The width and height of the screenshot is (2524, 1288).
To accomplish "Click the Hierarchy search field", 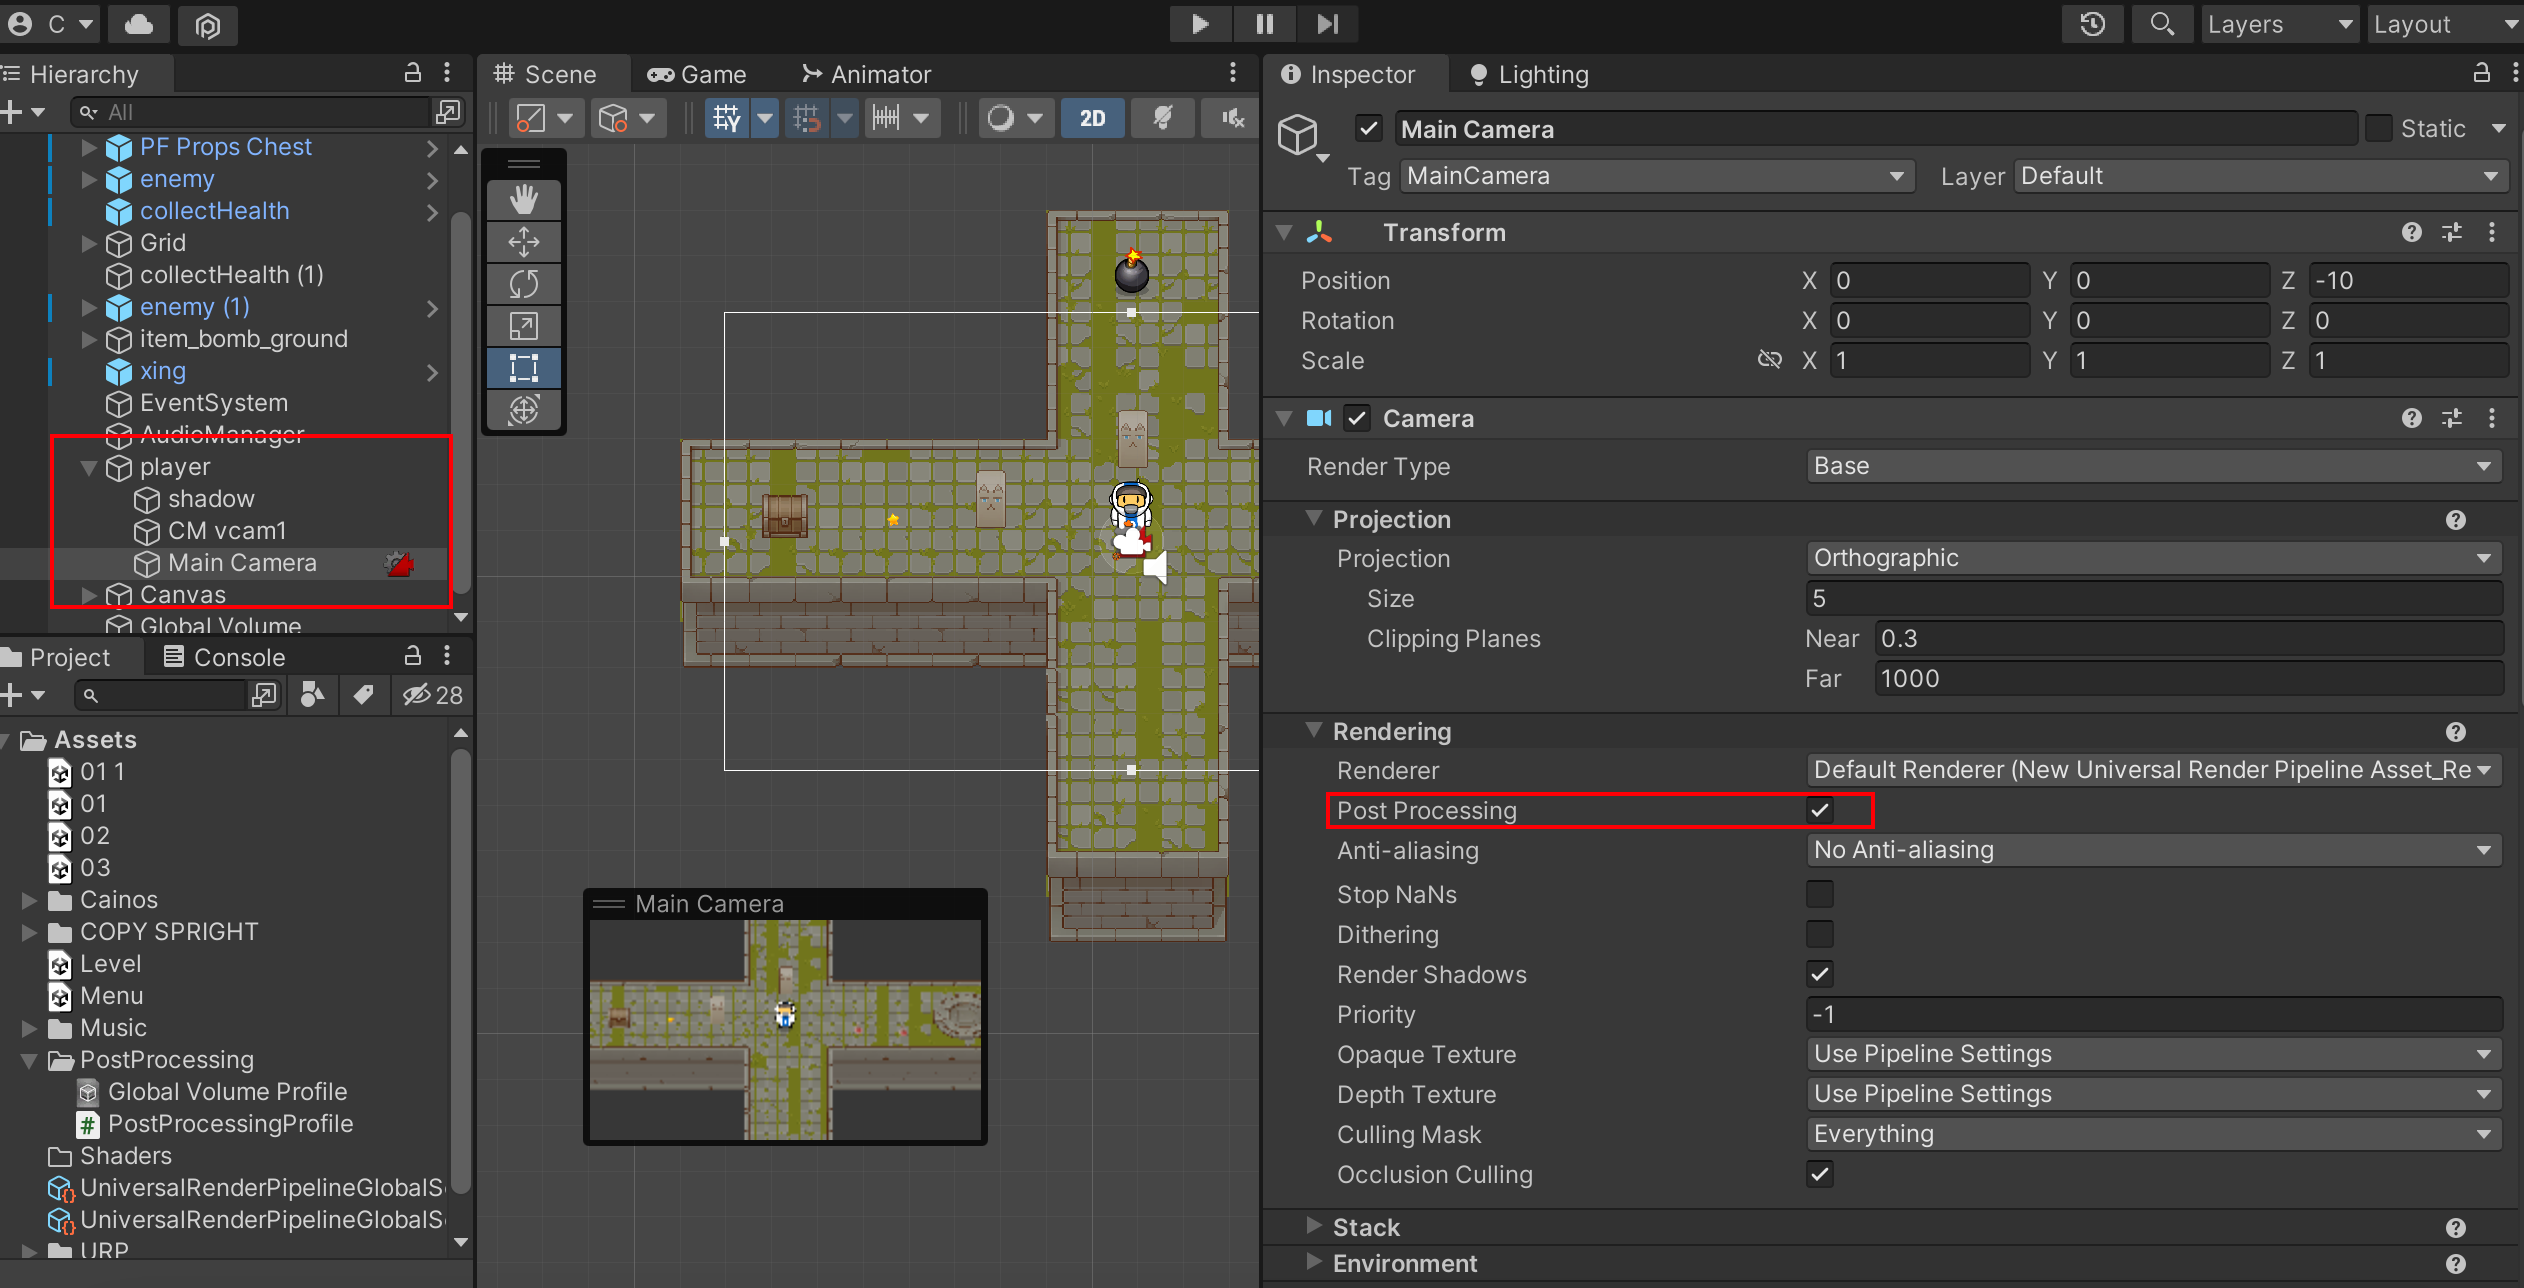I will point(250,111).
